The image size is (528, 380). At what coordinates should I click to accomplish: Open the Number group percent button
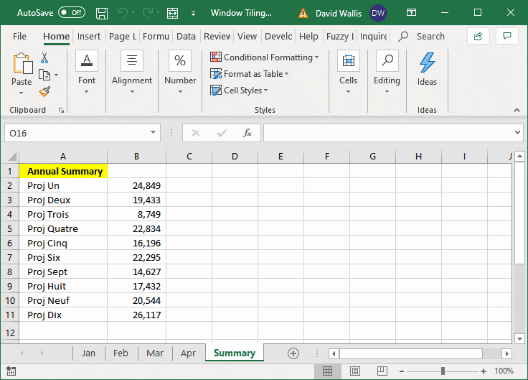180,71
